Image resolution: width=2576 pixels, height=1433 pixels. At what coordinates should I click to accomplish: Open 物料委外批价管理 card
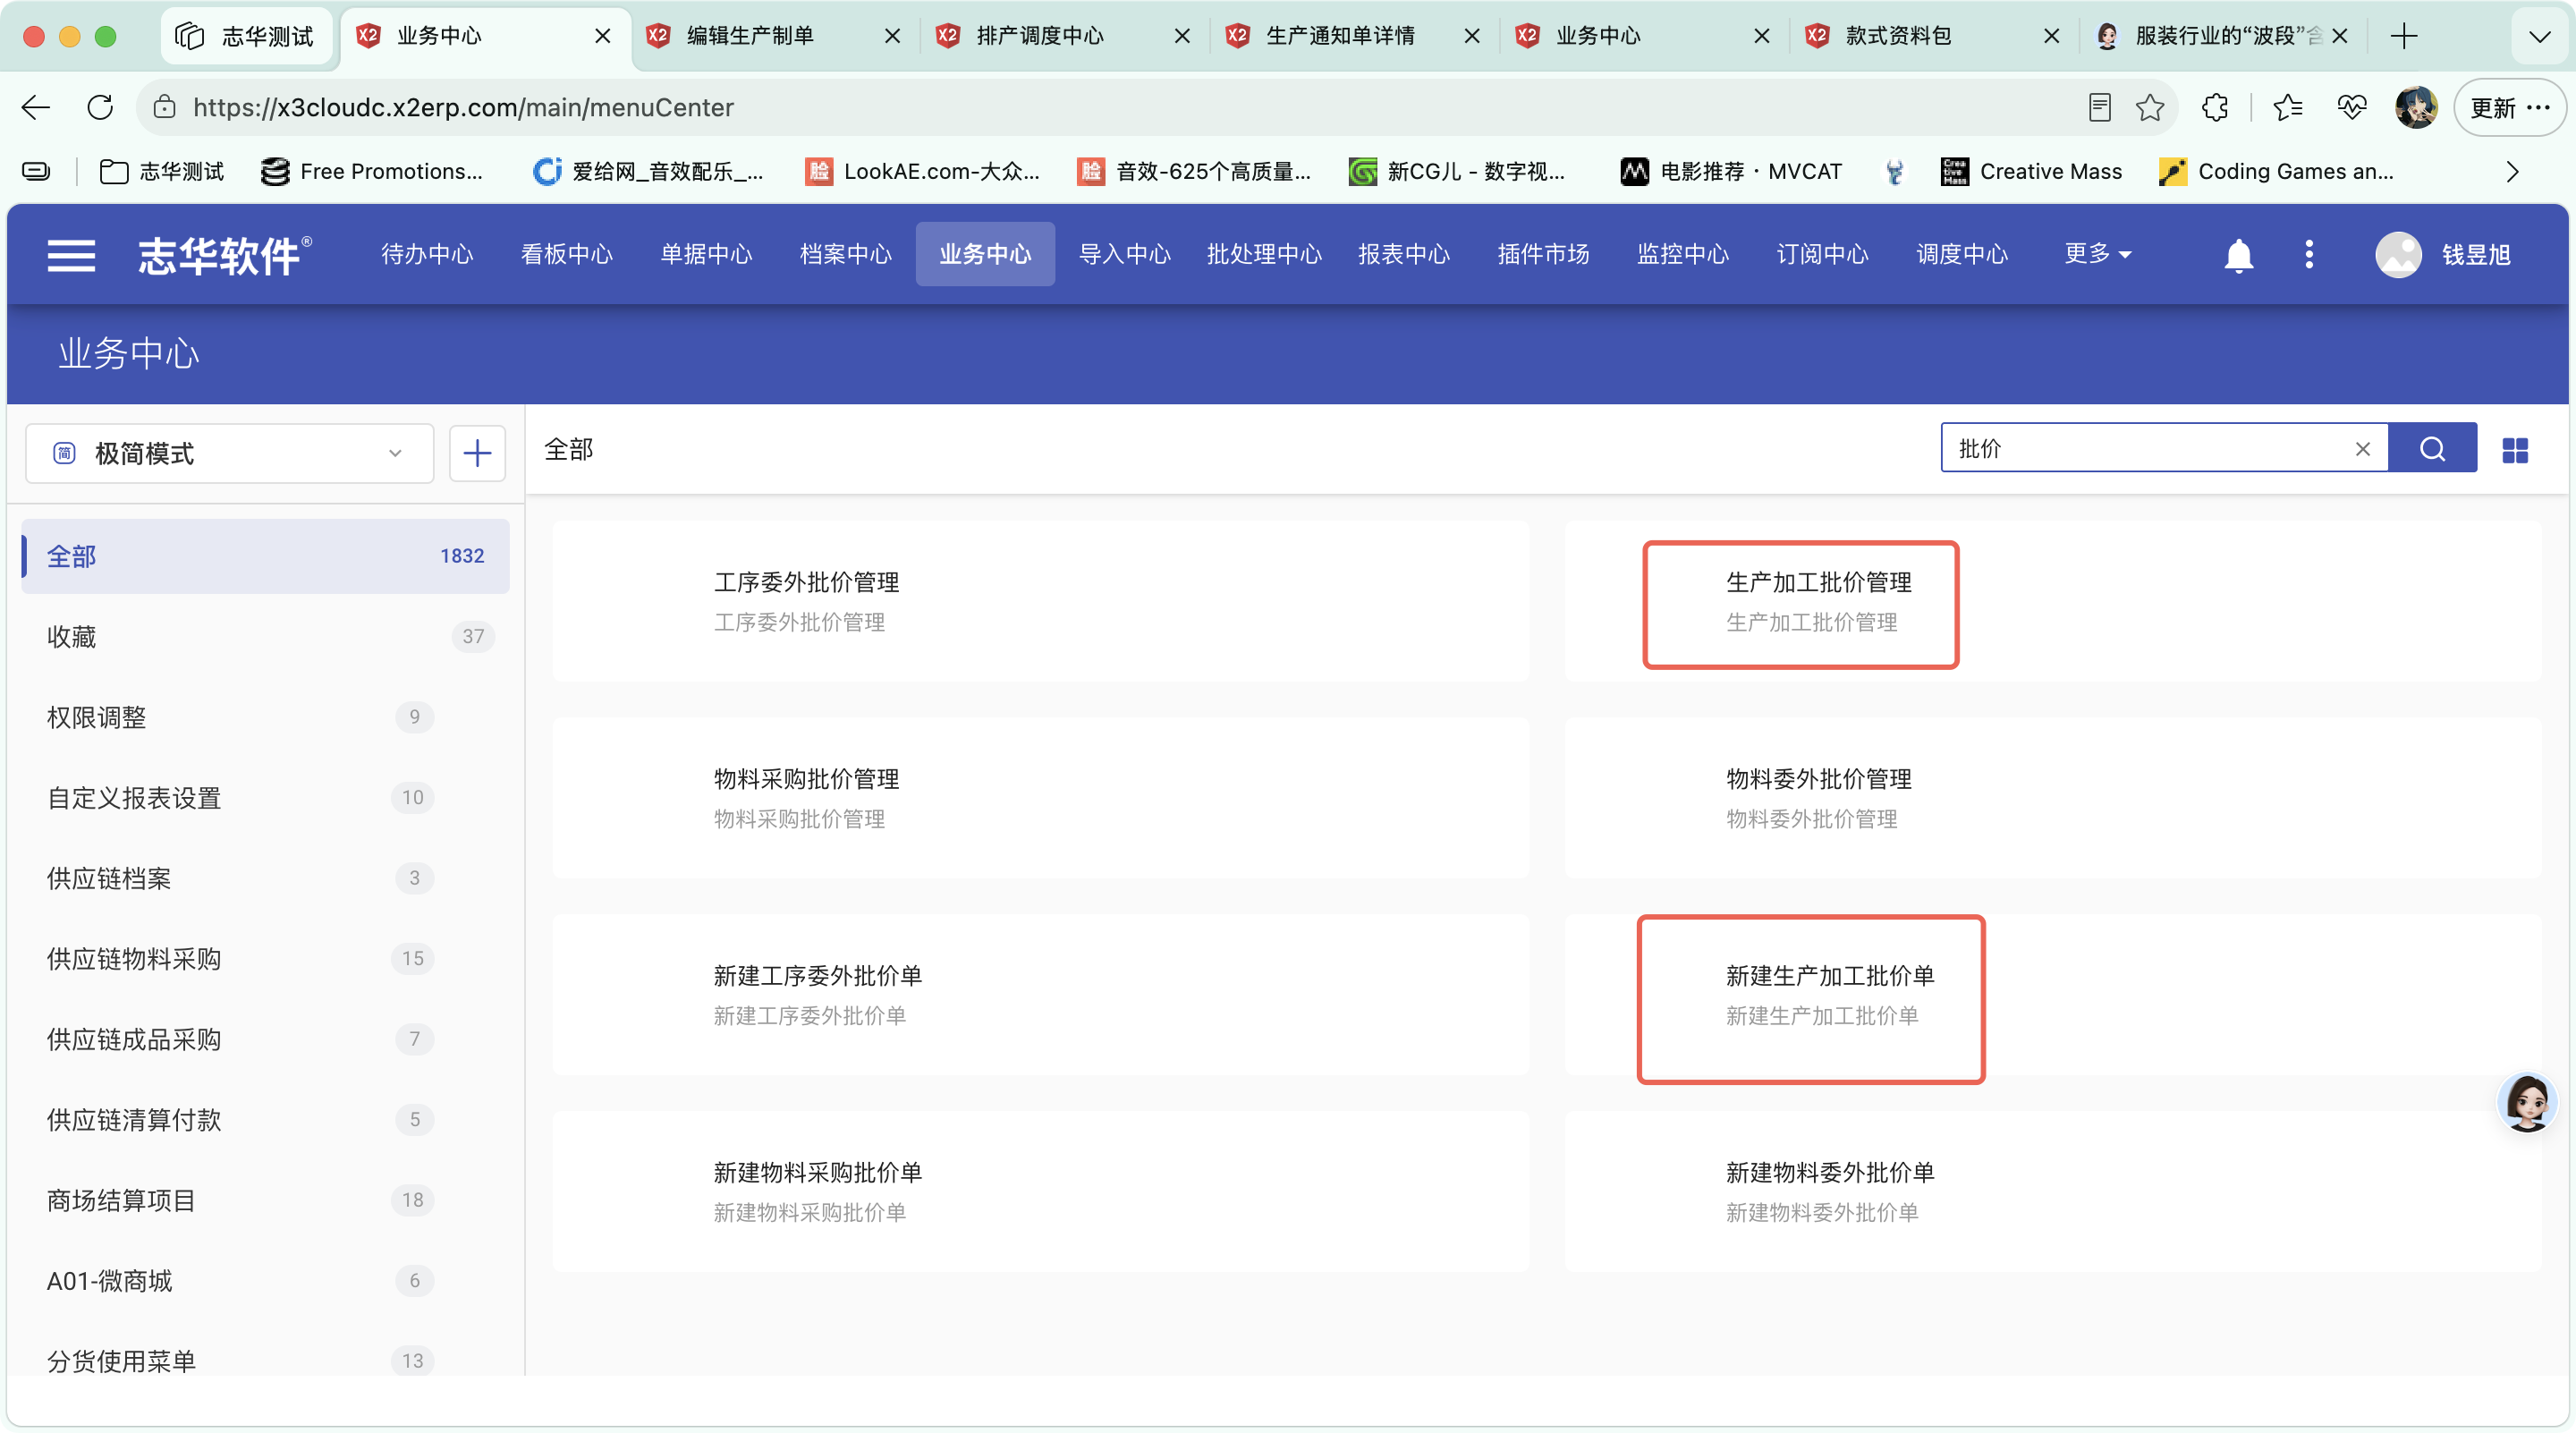(x=2052, y=798)
